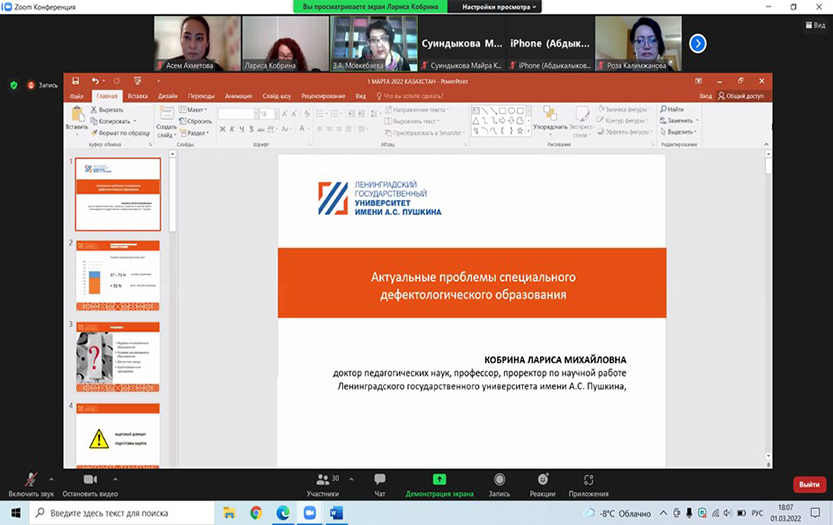This screenshot has height=525, width=833.
Task: Leave the meeting with red Выйти button
Action: (x=808, y=485)
